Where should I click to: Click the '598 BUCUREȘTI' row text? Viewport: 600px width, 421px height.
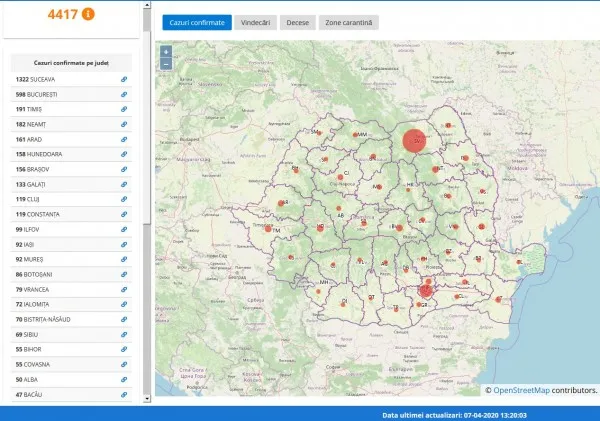pyautogui.click(x=36, y=95)
